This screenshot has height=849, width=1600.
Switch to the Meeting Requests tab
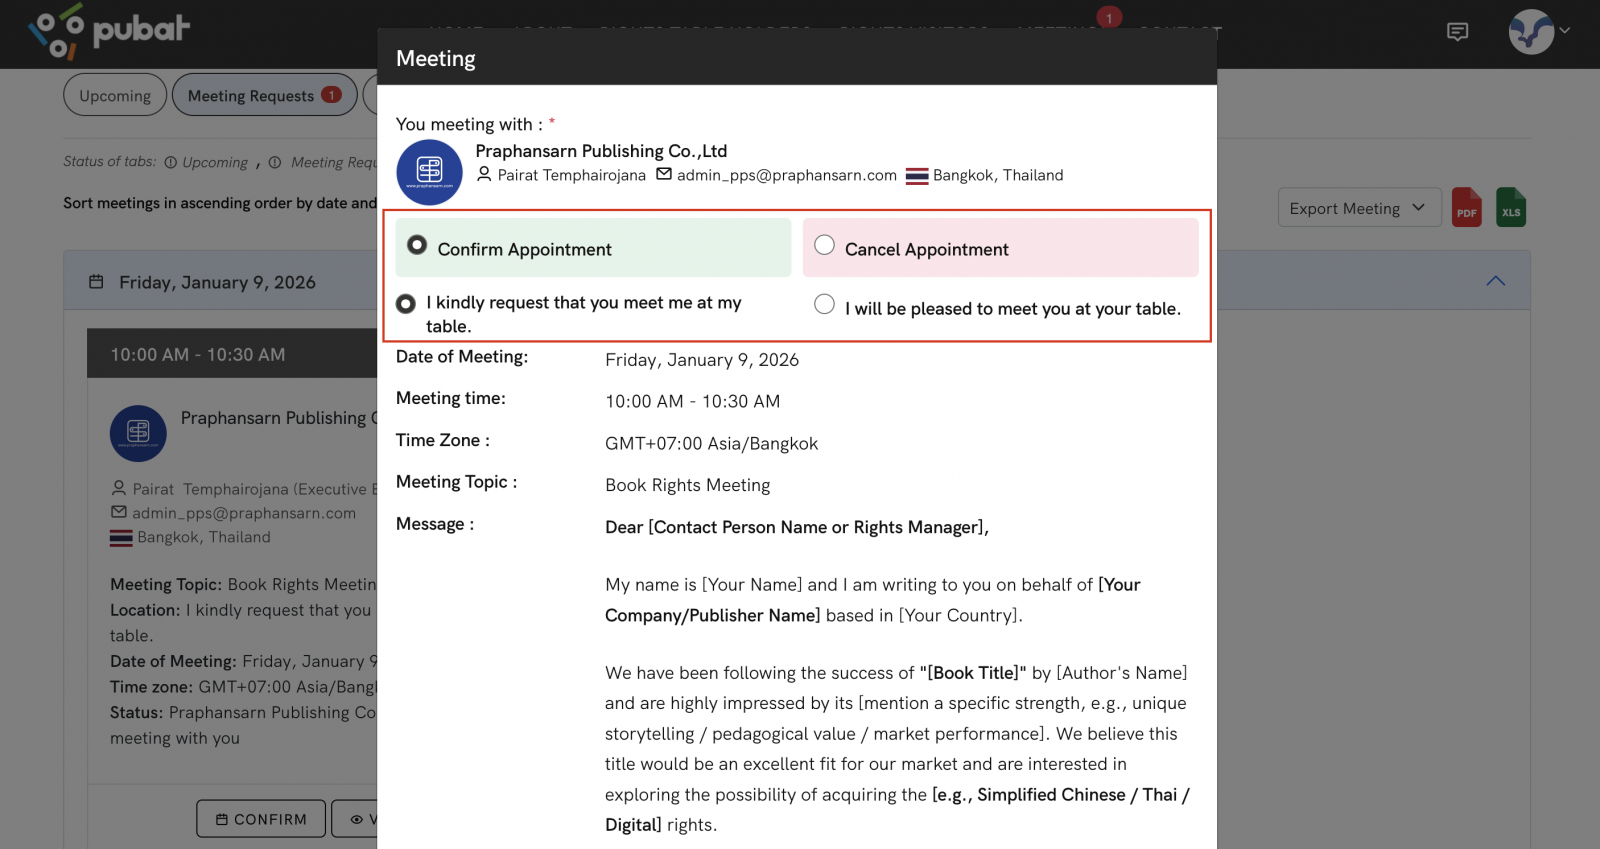click(264, 95)
